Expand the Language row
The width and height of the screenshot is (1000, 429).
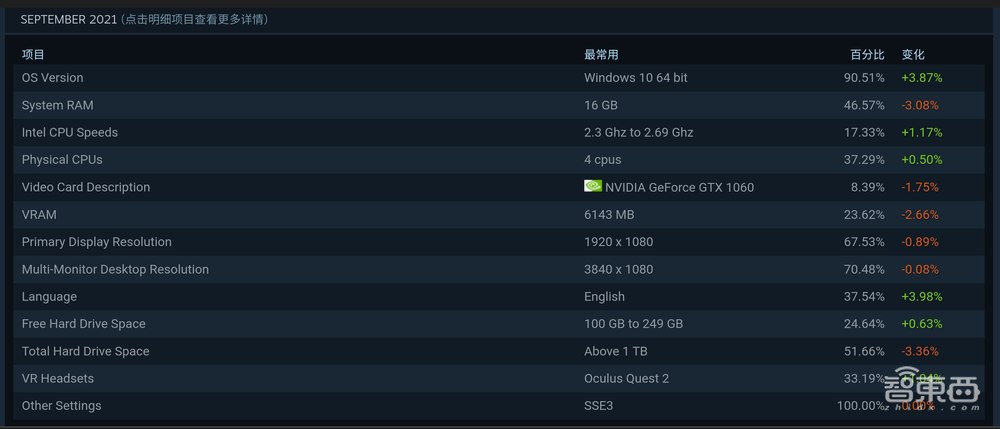coord(49,297)
